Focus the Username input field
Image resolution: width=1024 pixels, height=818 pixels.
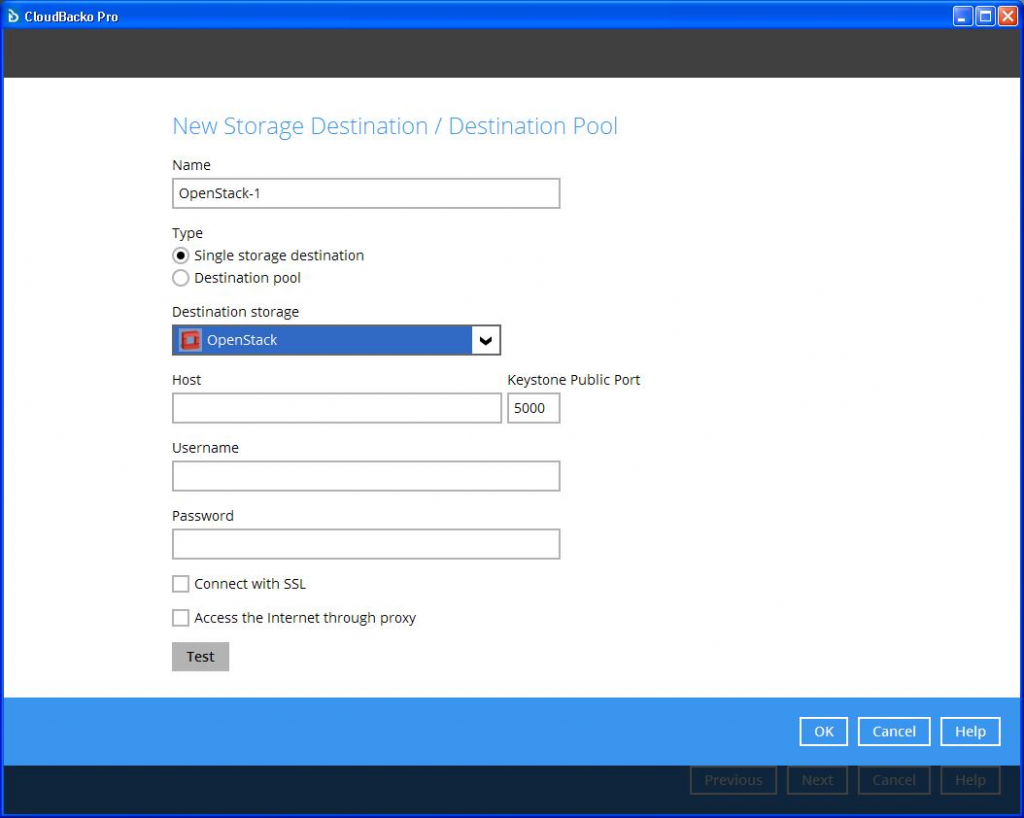[x=366, y=476]
